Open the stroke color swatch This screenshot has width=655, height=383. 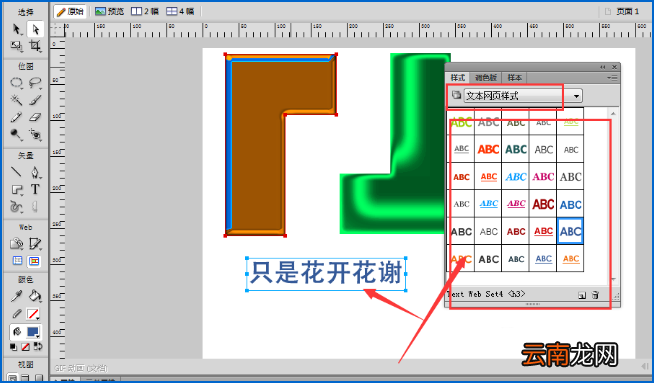[33, 314]
